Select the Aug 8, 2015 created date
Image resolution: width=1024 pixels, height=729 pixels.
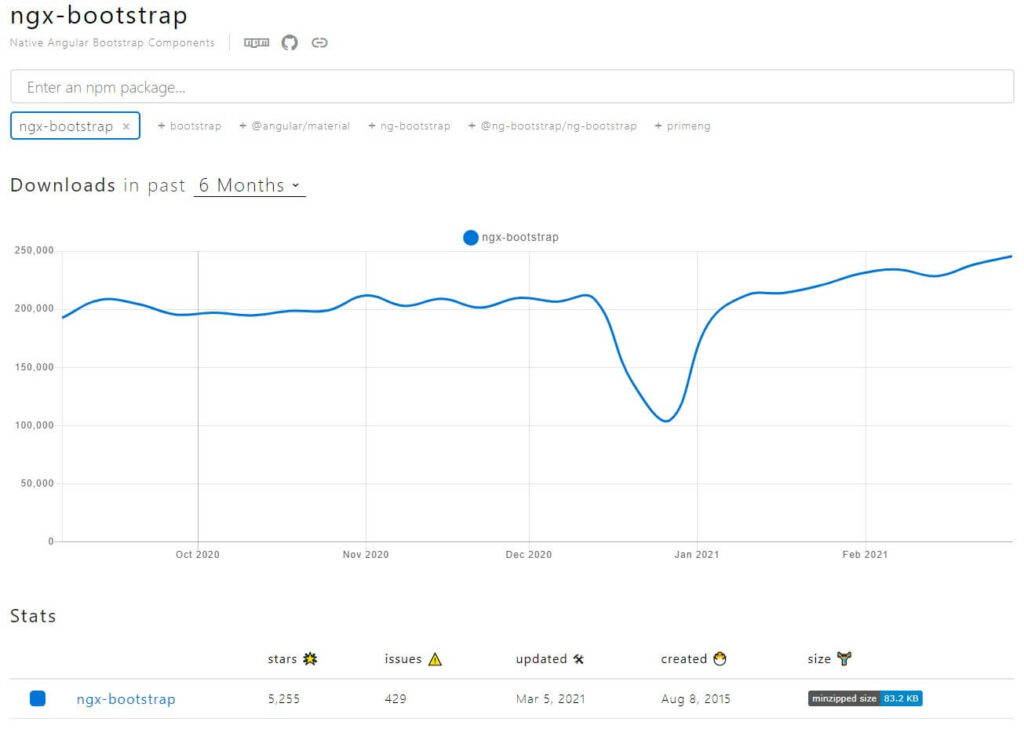click(696, 699)
